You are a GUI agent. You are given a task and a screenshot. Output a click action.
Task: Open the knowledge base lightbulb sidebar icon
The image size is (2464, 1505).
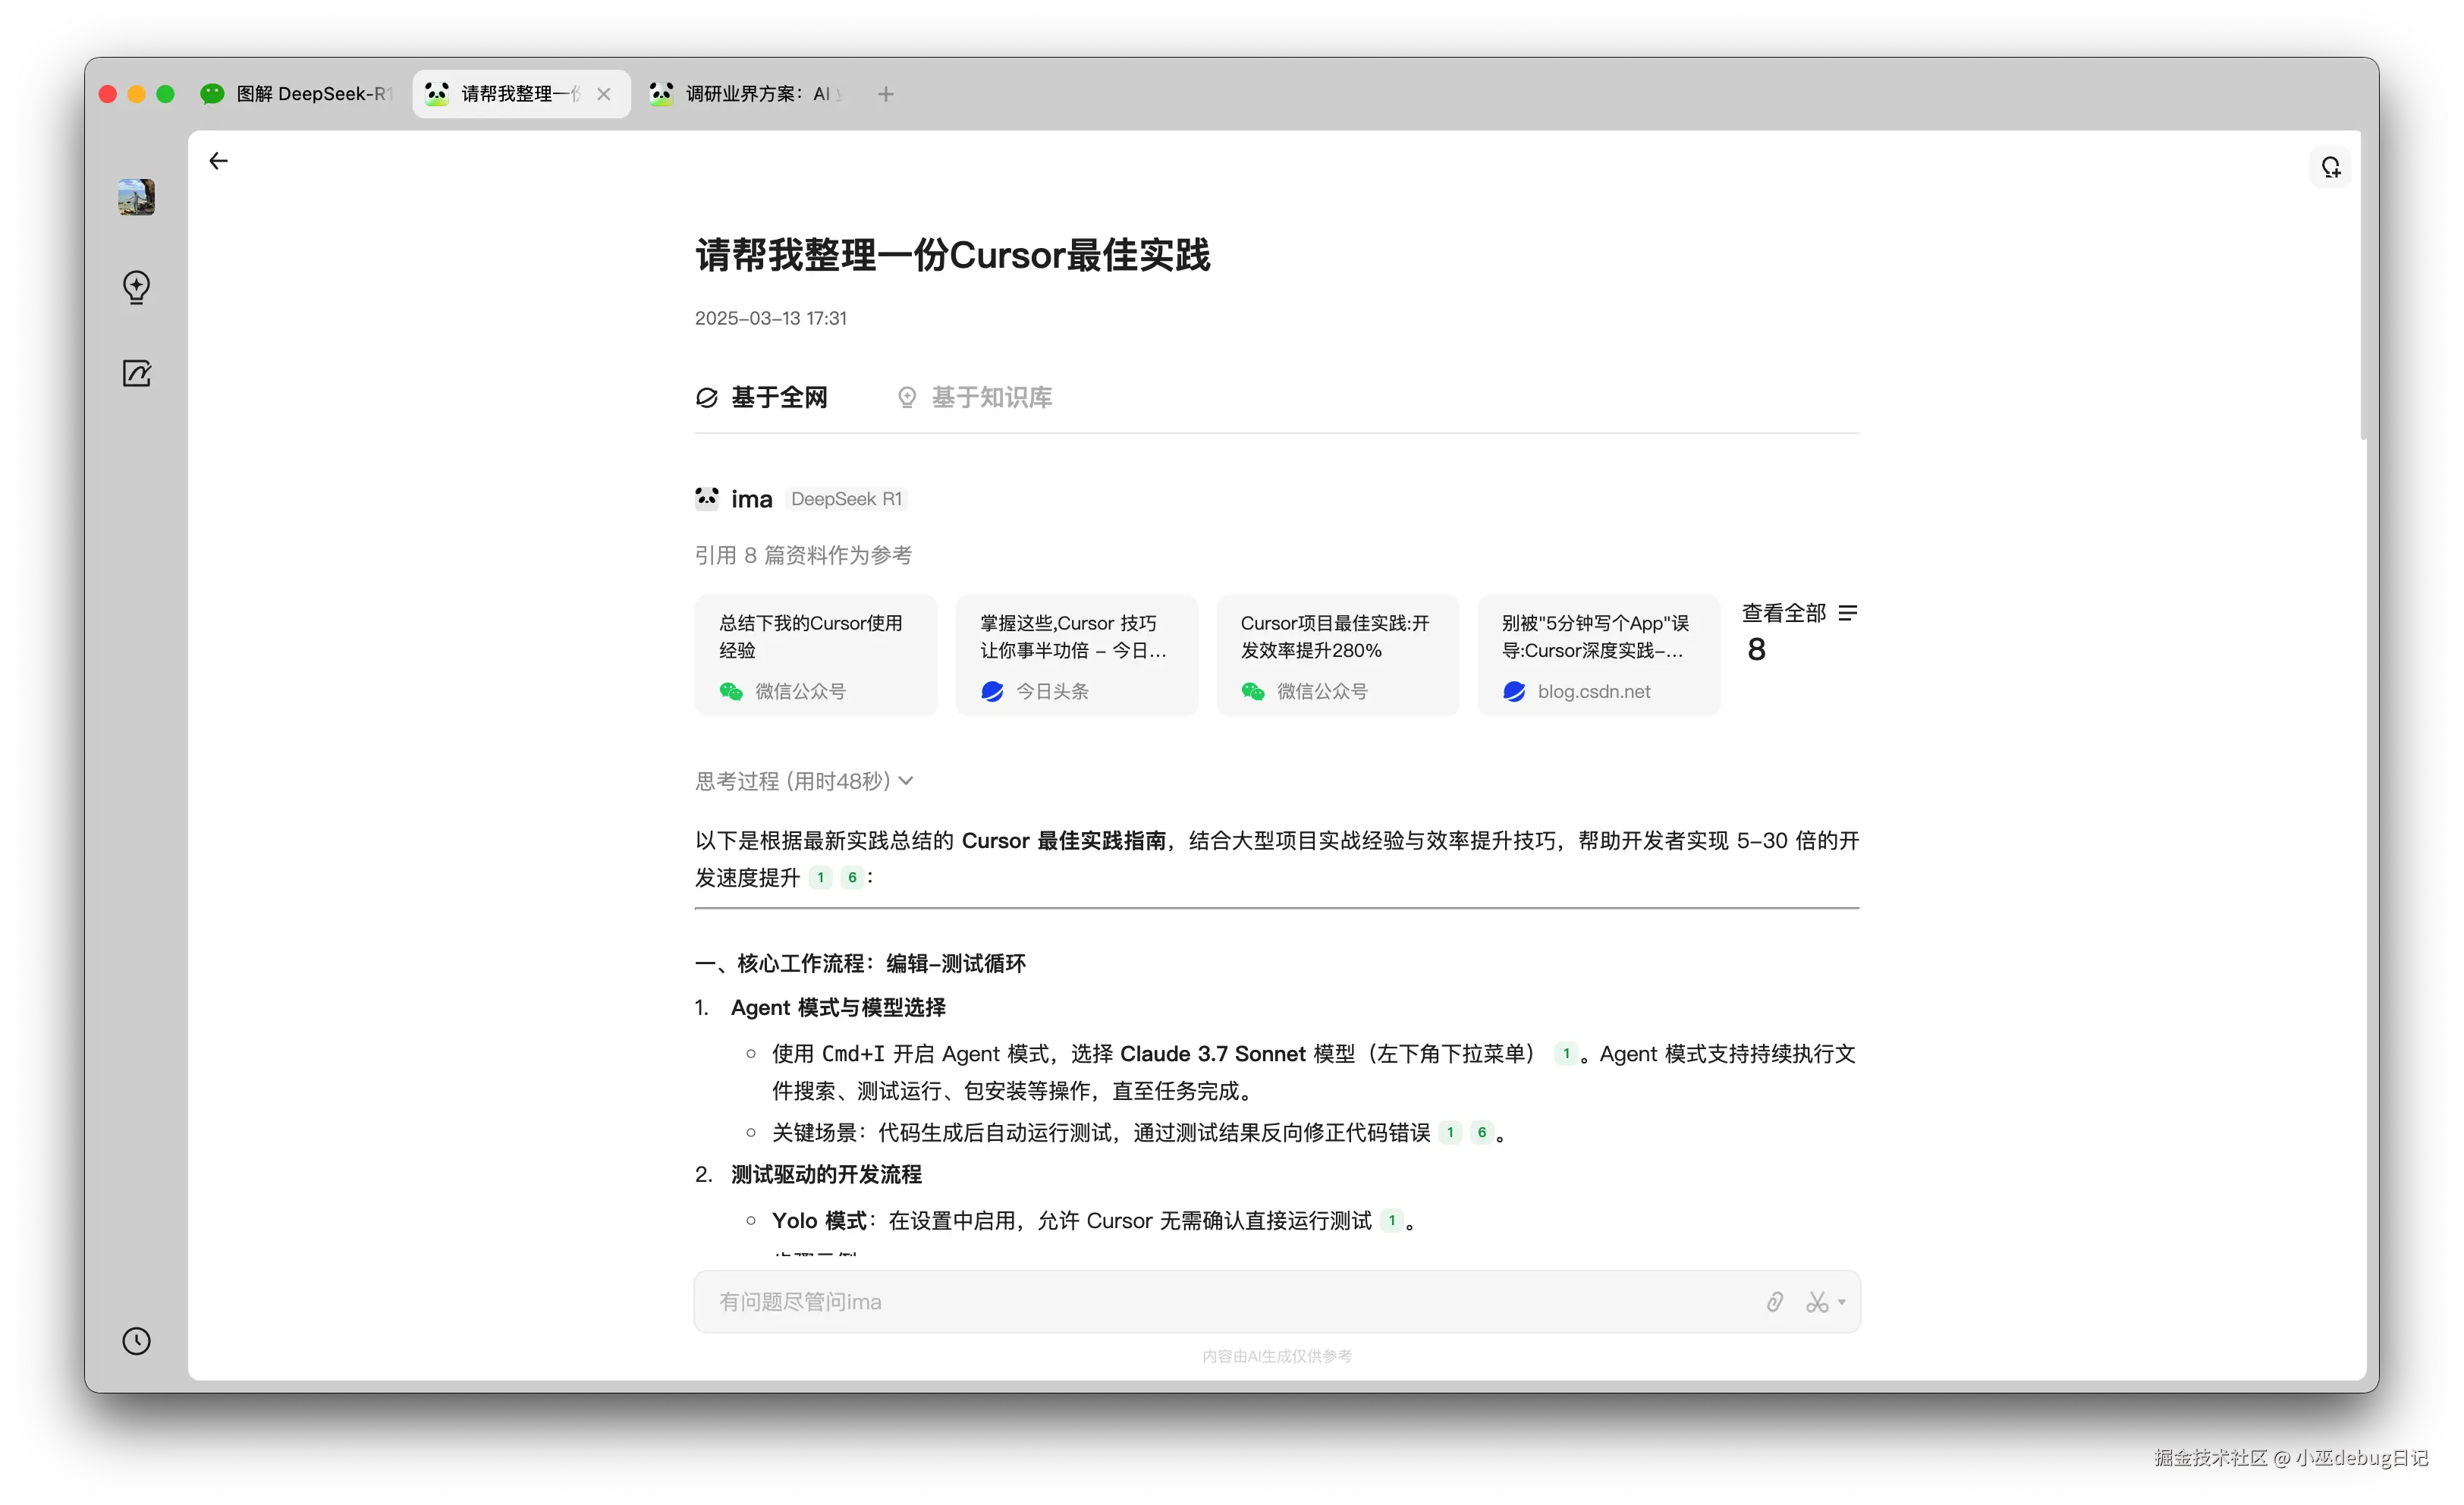click(137, 287)
